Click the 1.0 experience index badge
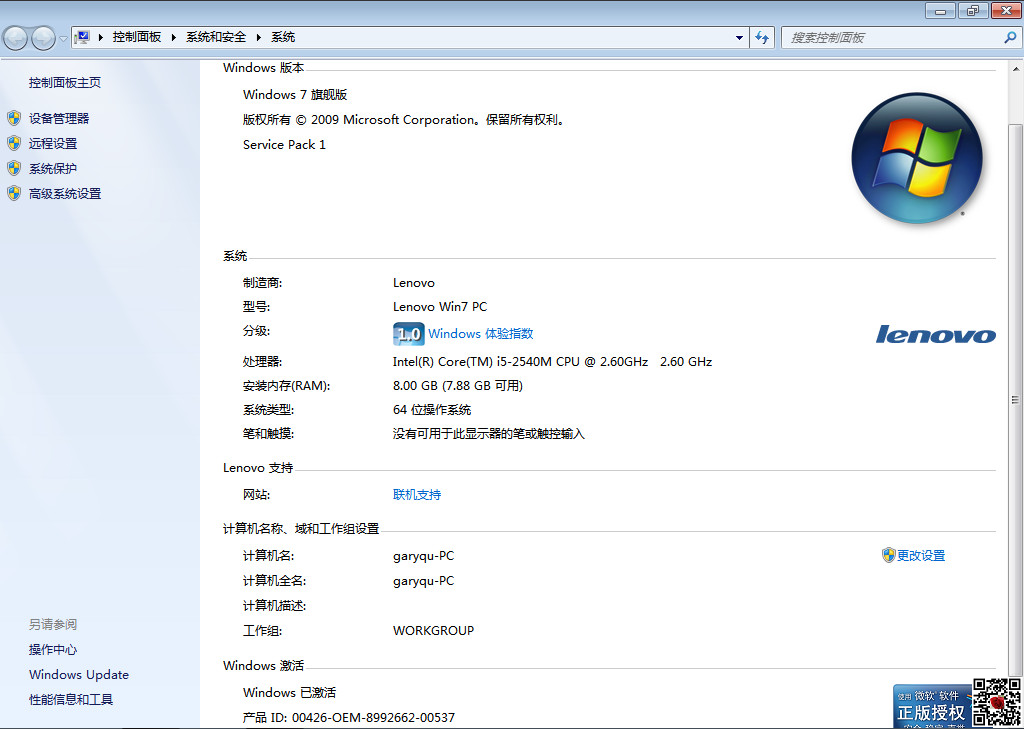 coord(409,334)
